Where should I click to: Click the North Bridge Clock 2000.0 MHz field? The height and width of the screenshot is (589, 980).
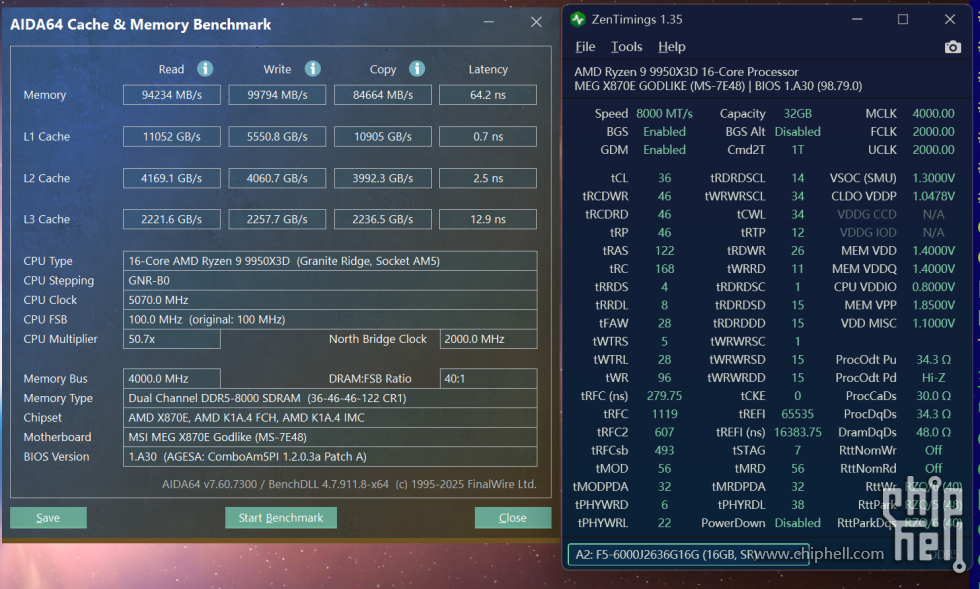(488, 339)
